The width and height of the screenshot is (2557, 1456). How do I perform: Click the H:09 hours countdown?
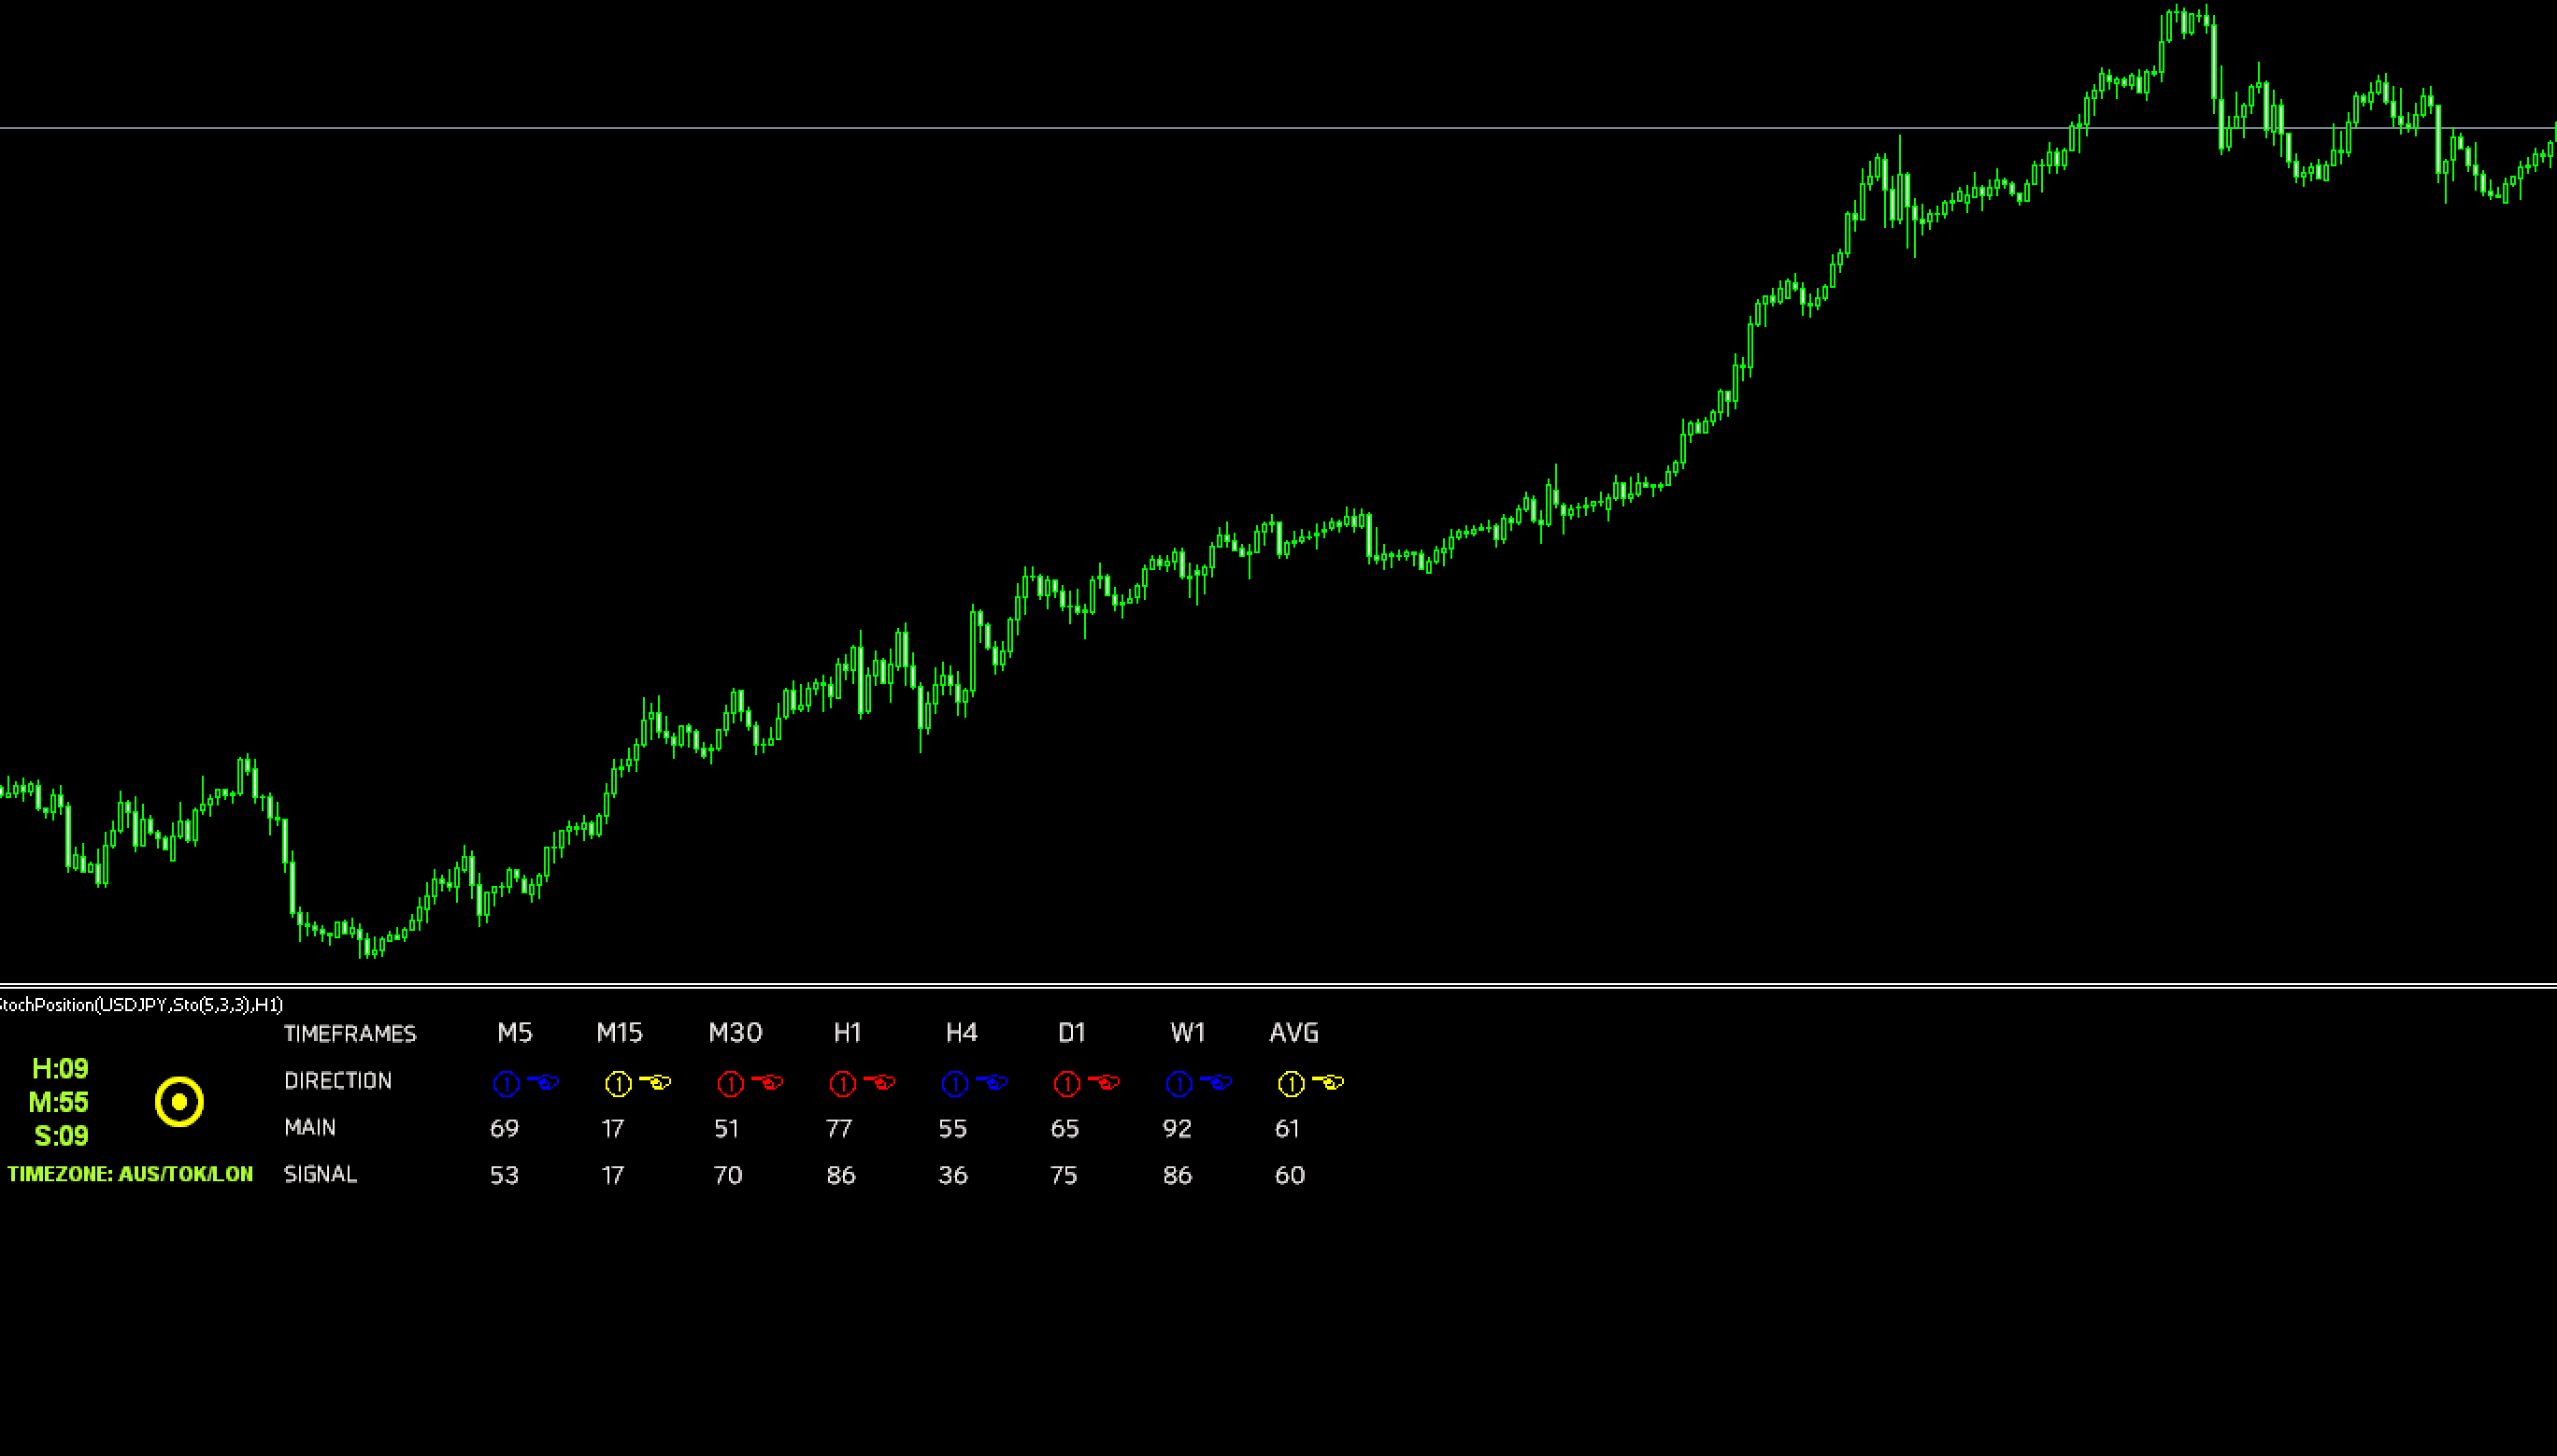(60, 1069)
